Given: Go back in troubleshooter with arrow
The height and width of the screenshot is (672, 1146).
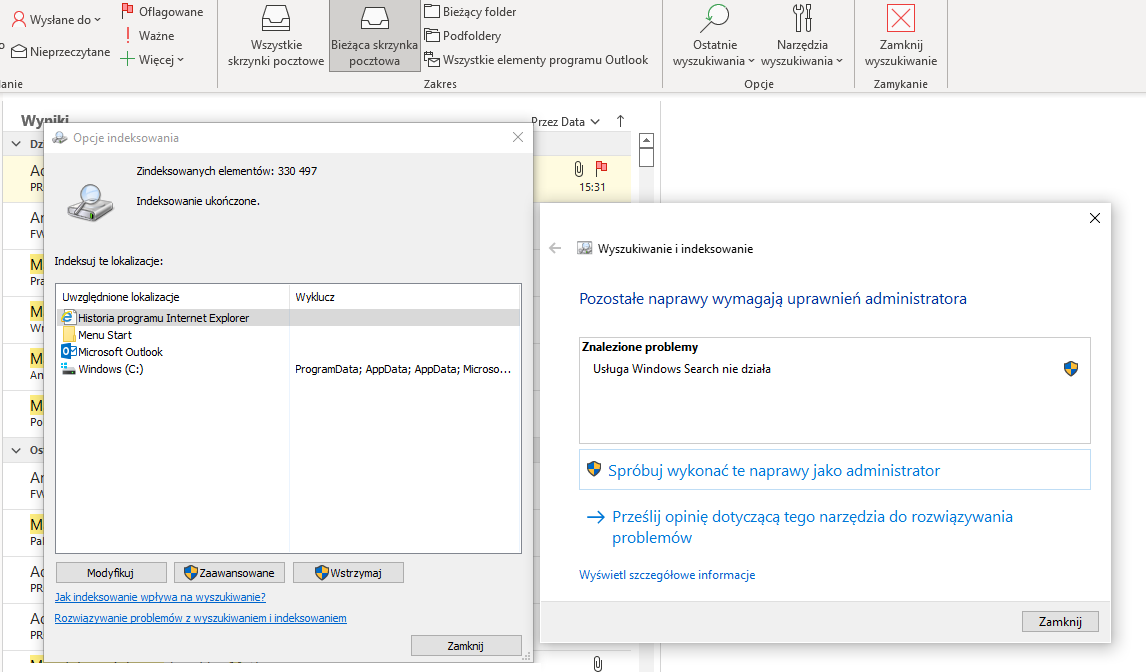Looking at the screenshot, I should pyautogui.click(x=555, y=249).
